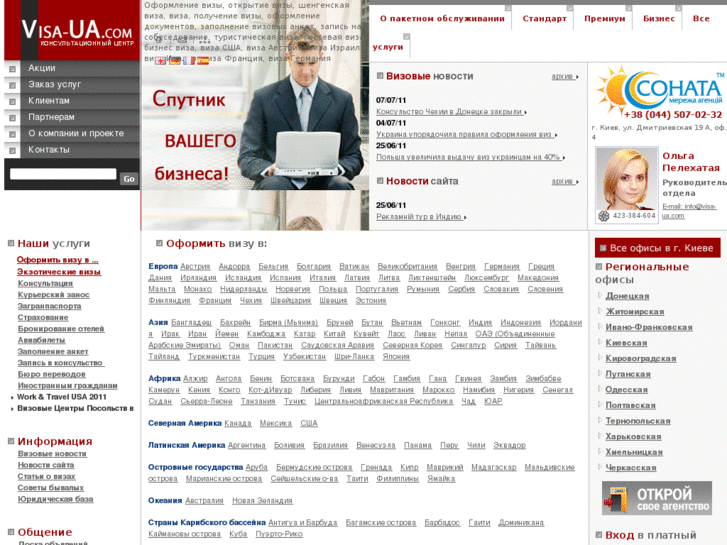Image resolution: width=727 pixels, height=545 pixels.
Task: Open Экзотические визы in services list
Action: click(x=59, y=272)
